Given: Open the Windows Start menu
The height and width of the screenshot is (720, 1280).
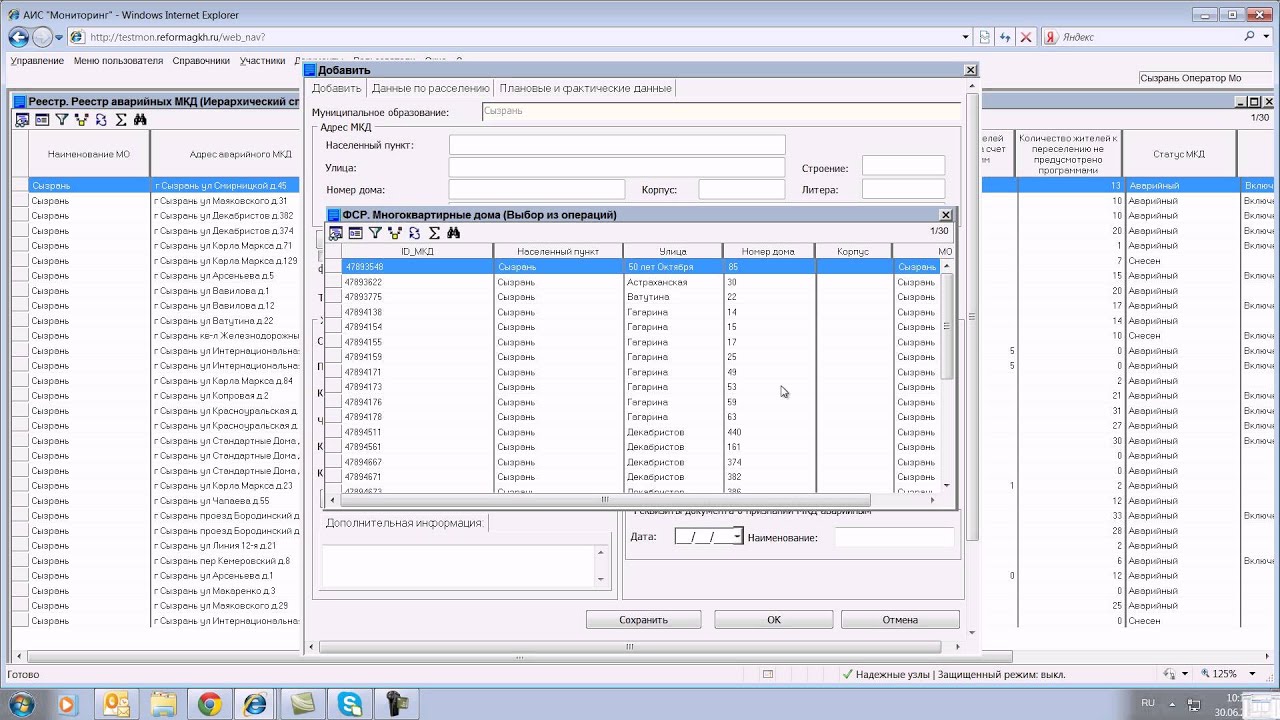Looking at the screenshot, I should [x=21, y=704].
